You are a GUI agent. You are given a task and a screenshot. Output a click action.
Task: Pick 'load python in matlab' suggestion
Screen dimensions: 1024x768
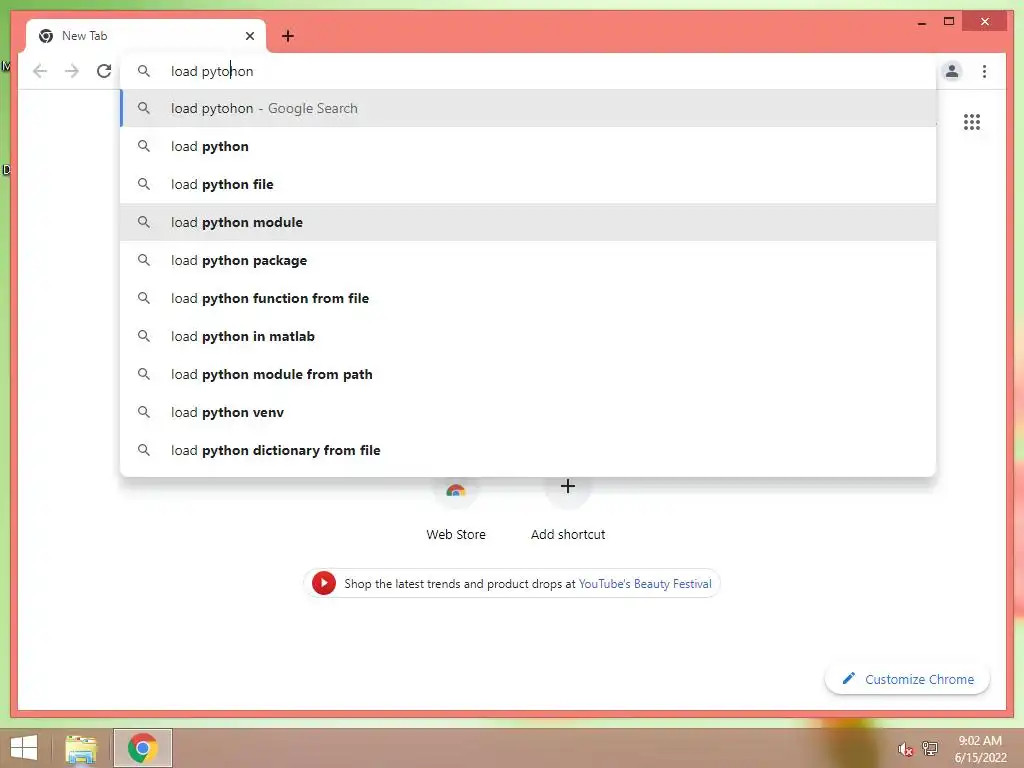[528, 336]
